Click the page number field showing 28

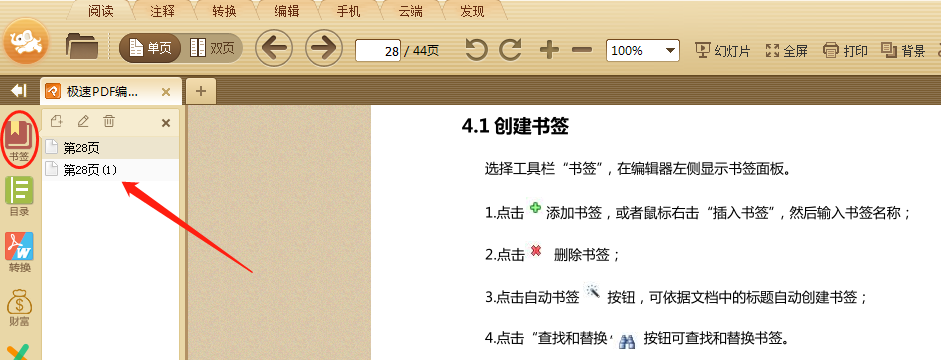[x=378, y=50]
